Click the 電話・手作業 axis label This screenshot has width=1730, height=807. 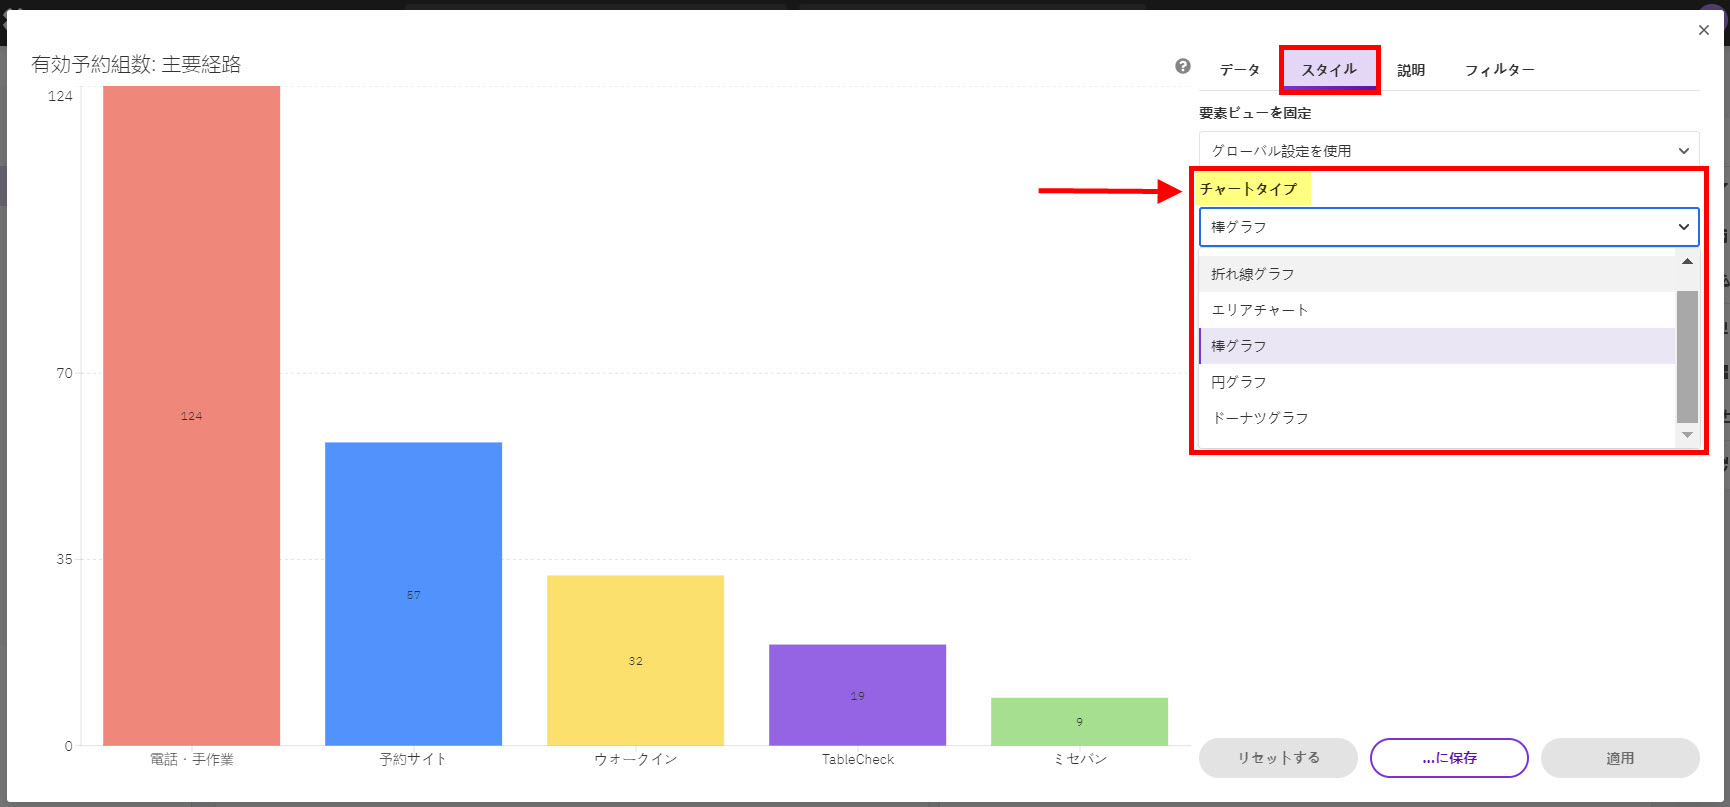point(192,760)
